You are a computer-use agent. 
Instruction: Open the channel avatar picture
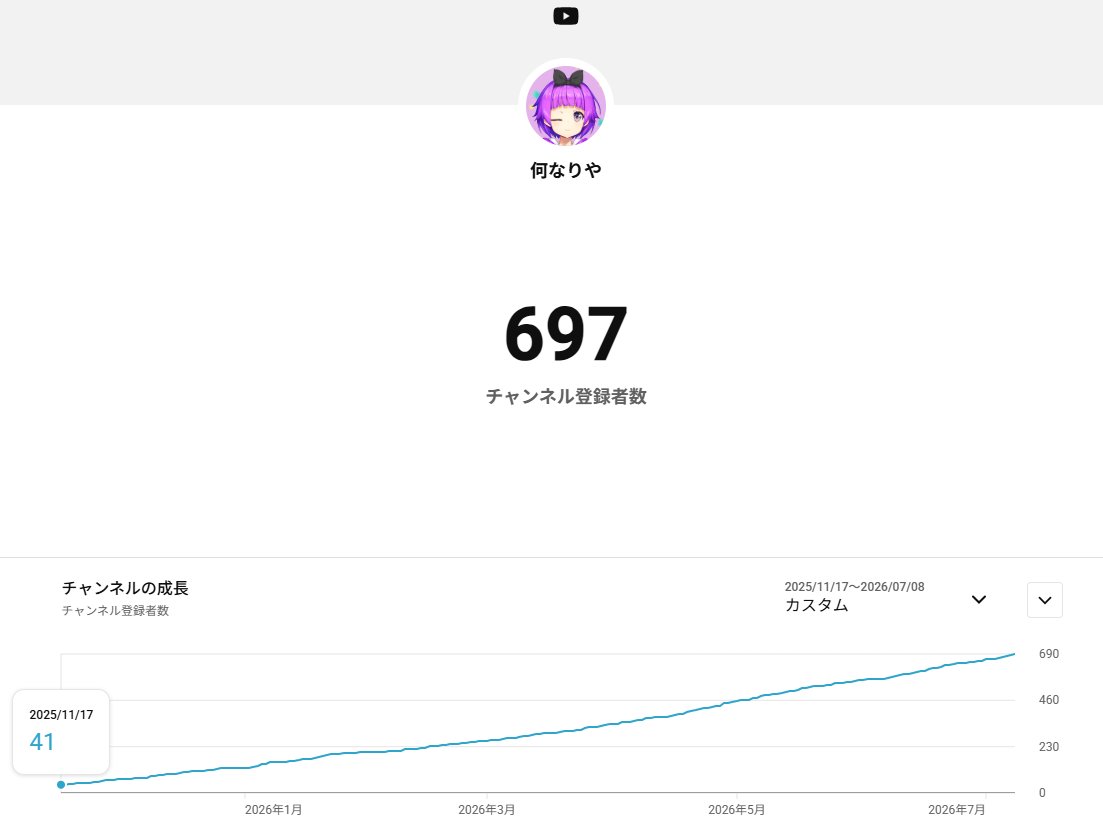pos(566,106)
